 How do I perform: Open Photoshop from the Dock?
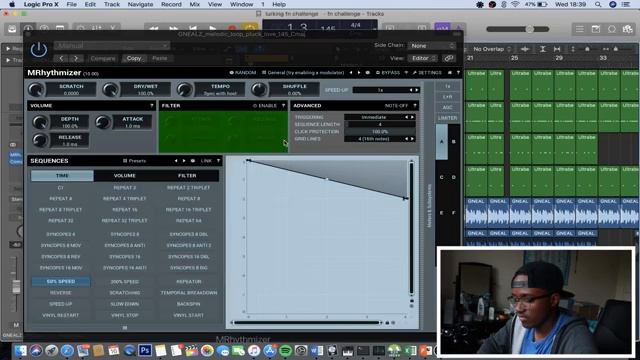tap(144, 350)
